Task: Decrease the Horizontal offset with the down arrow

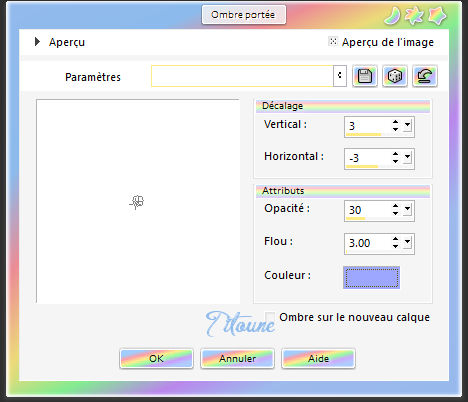Action: click(395, 161)
